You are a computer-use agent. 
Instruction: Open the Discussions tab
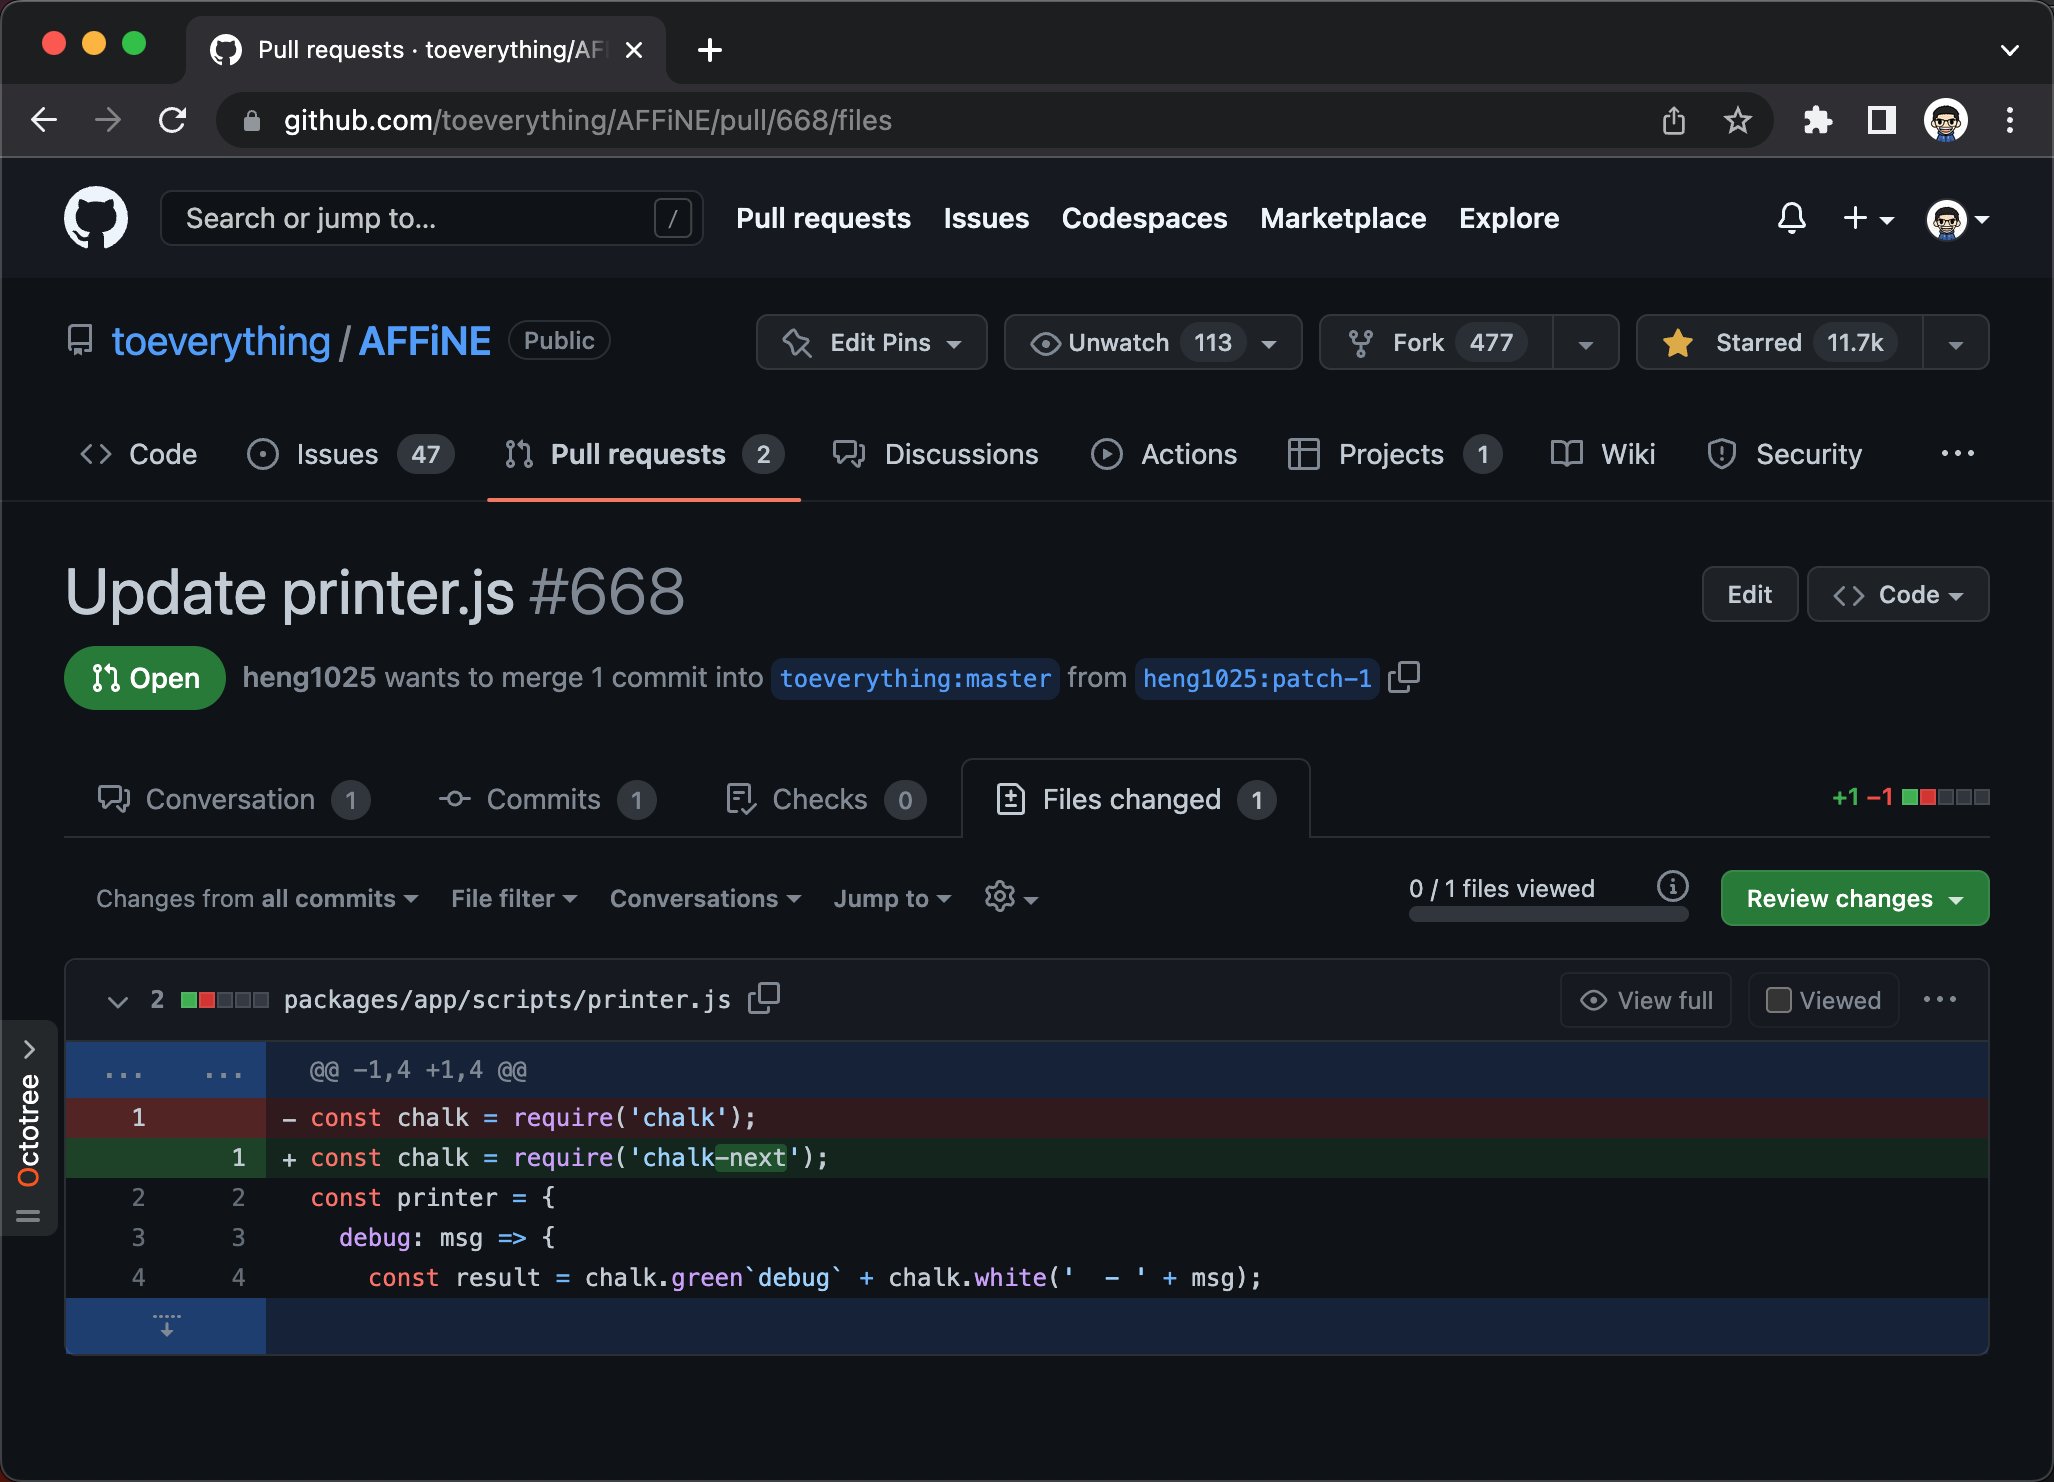(936, 454)
